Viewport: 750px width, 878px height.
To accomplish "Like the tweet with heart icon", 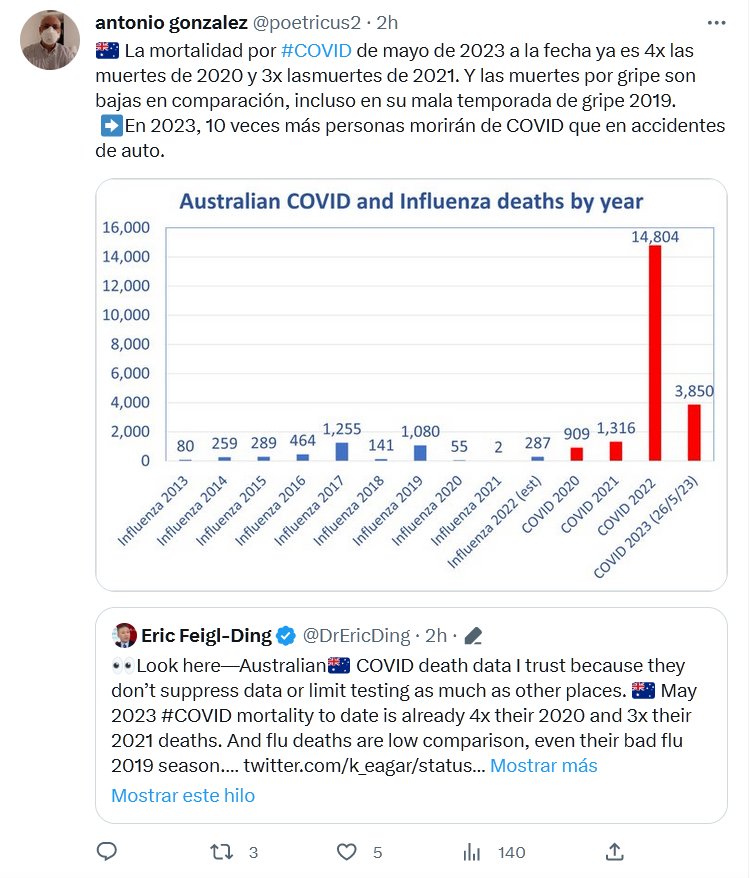I will click(347, 852).
